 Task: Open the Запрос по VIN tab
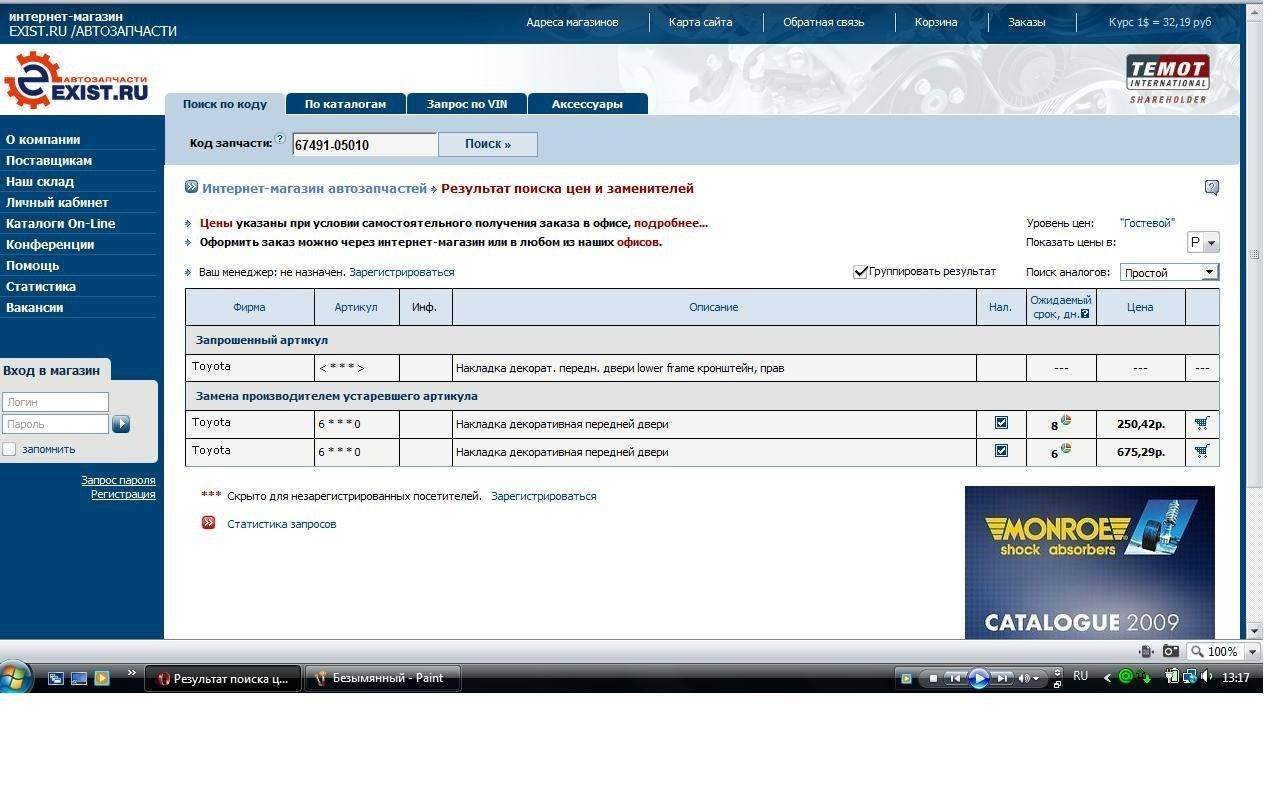pyautogui.click(x=466, y=104)
